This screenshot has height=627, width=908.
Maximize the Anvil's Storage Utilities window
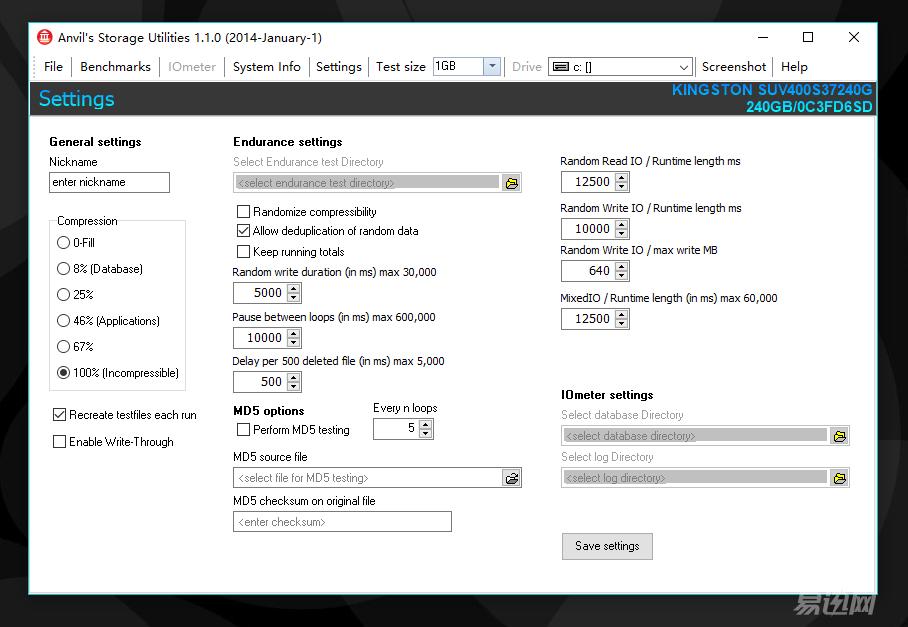(x=808, y=38)
